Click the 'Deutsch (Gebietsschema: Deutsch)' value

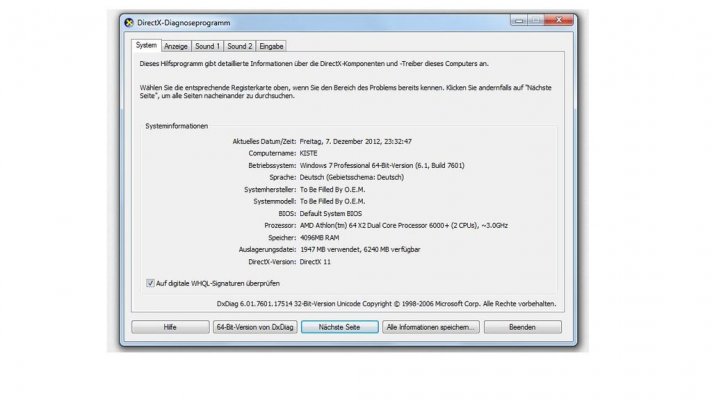351,178
